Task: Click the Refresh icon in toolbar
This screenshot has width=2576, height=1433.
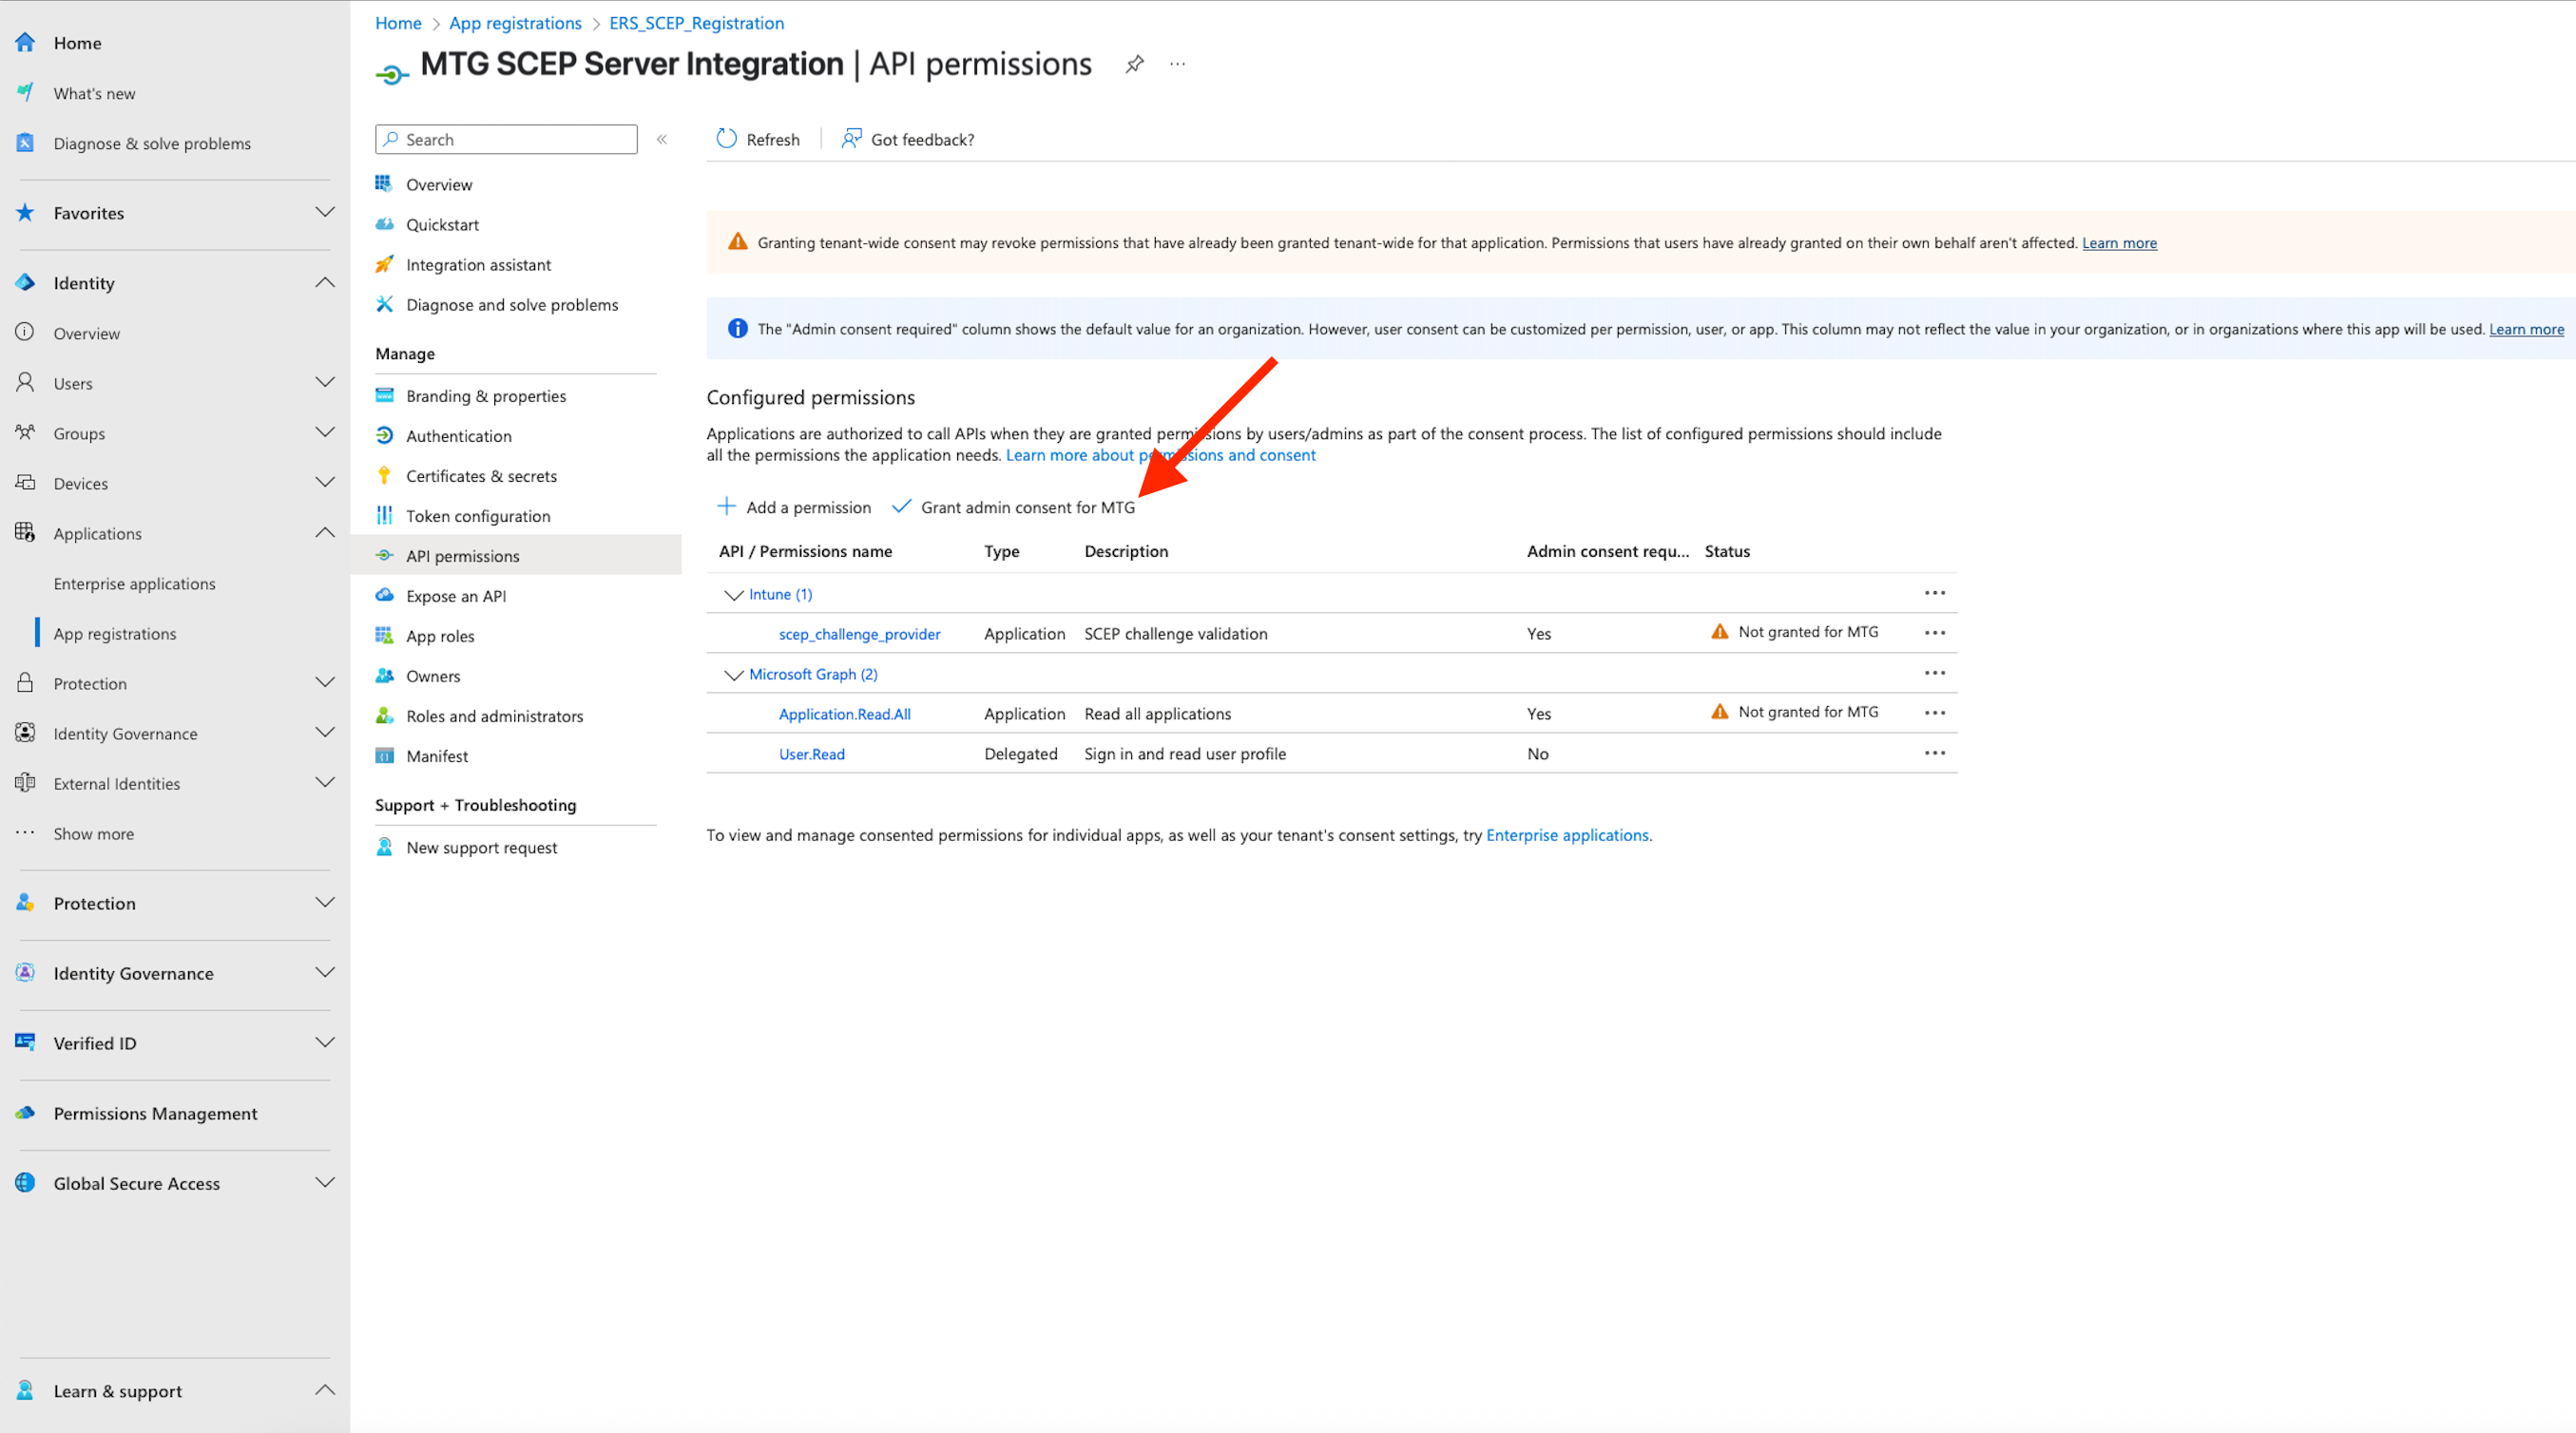Action: (726, 139)
